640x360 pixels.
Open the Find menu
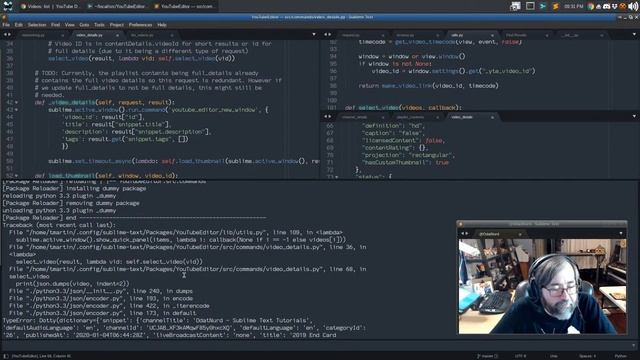click(56, 25)
